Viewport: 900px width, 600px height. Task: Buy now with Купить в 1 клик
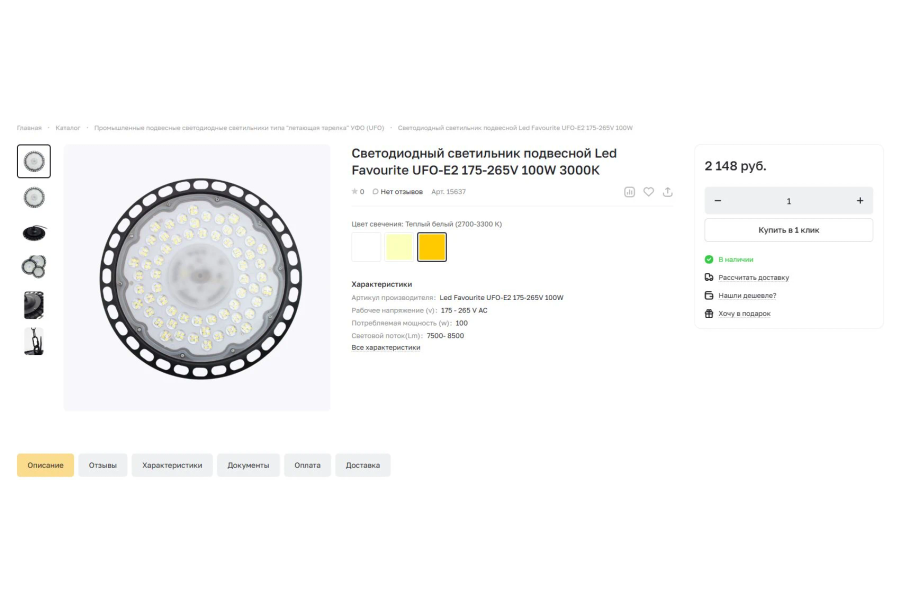(789, 230)
